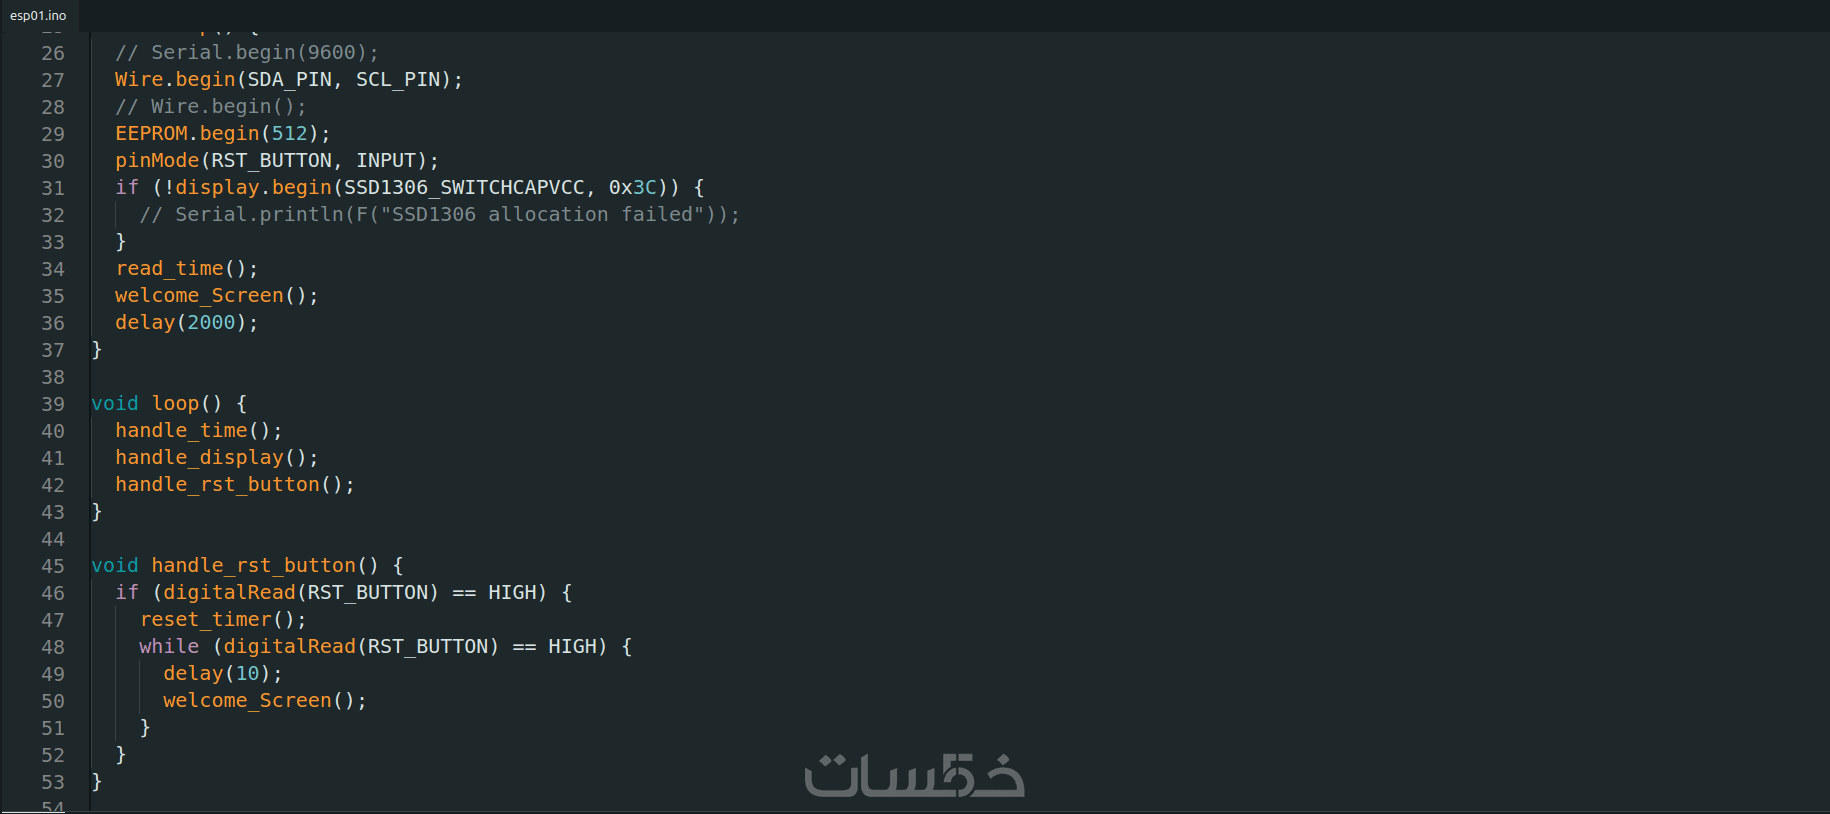The image size is (1830, 814).
Task: Switch to the esp01.ino tab
Action: [x=38, y=15]
